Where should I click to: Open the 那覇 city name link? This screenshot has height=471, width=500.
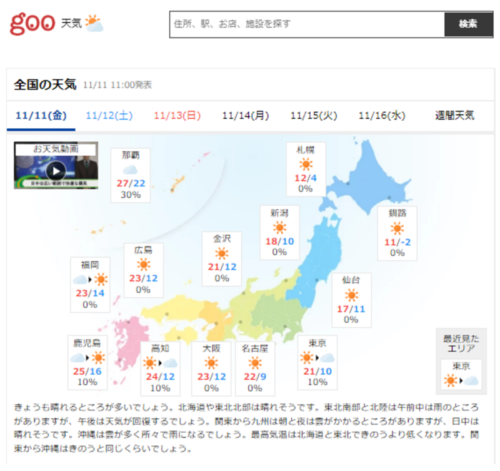[x=130, y=155]
